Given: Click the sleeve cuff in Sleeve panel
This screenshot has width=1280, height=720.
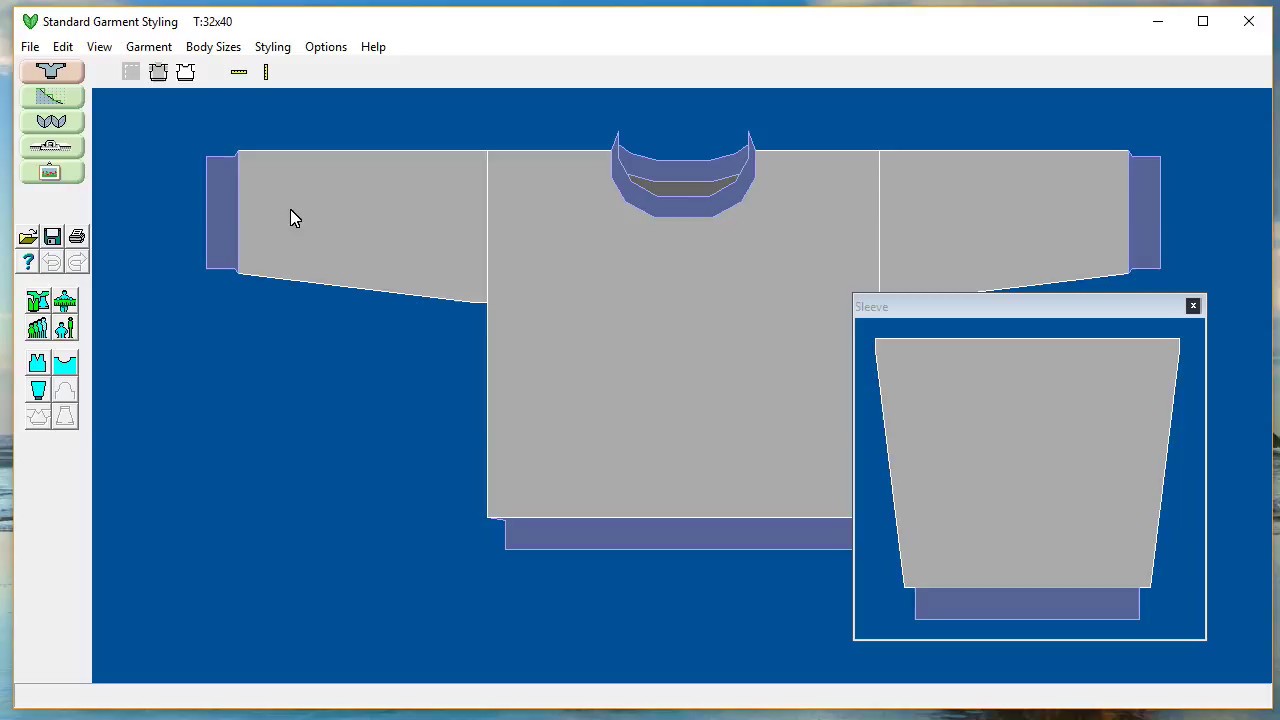Looking at the screenshot, I should click(x=1027, y=603).
